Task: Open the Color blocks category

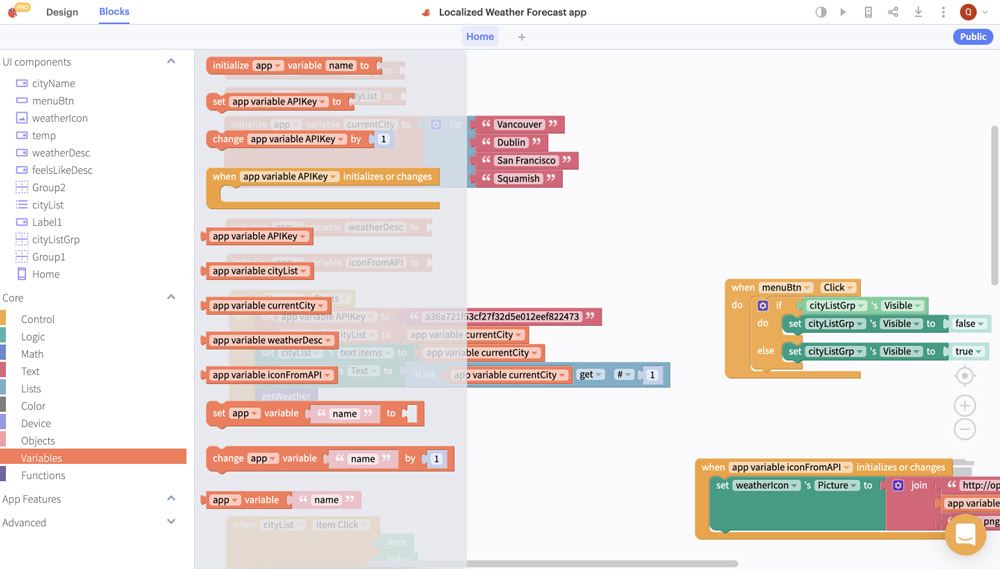Action: (x=33, y=406)
